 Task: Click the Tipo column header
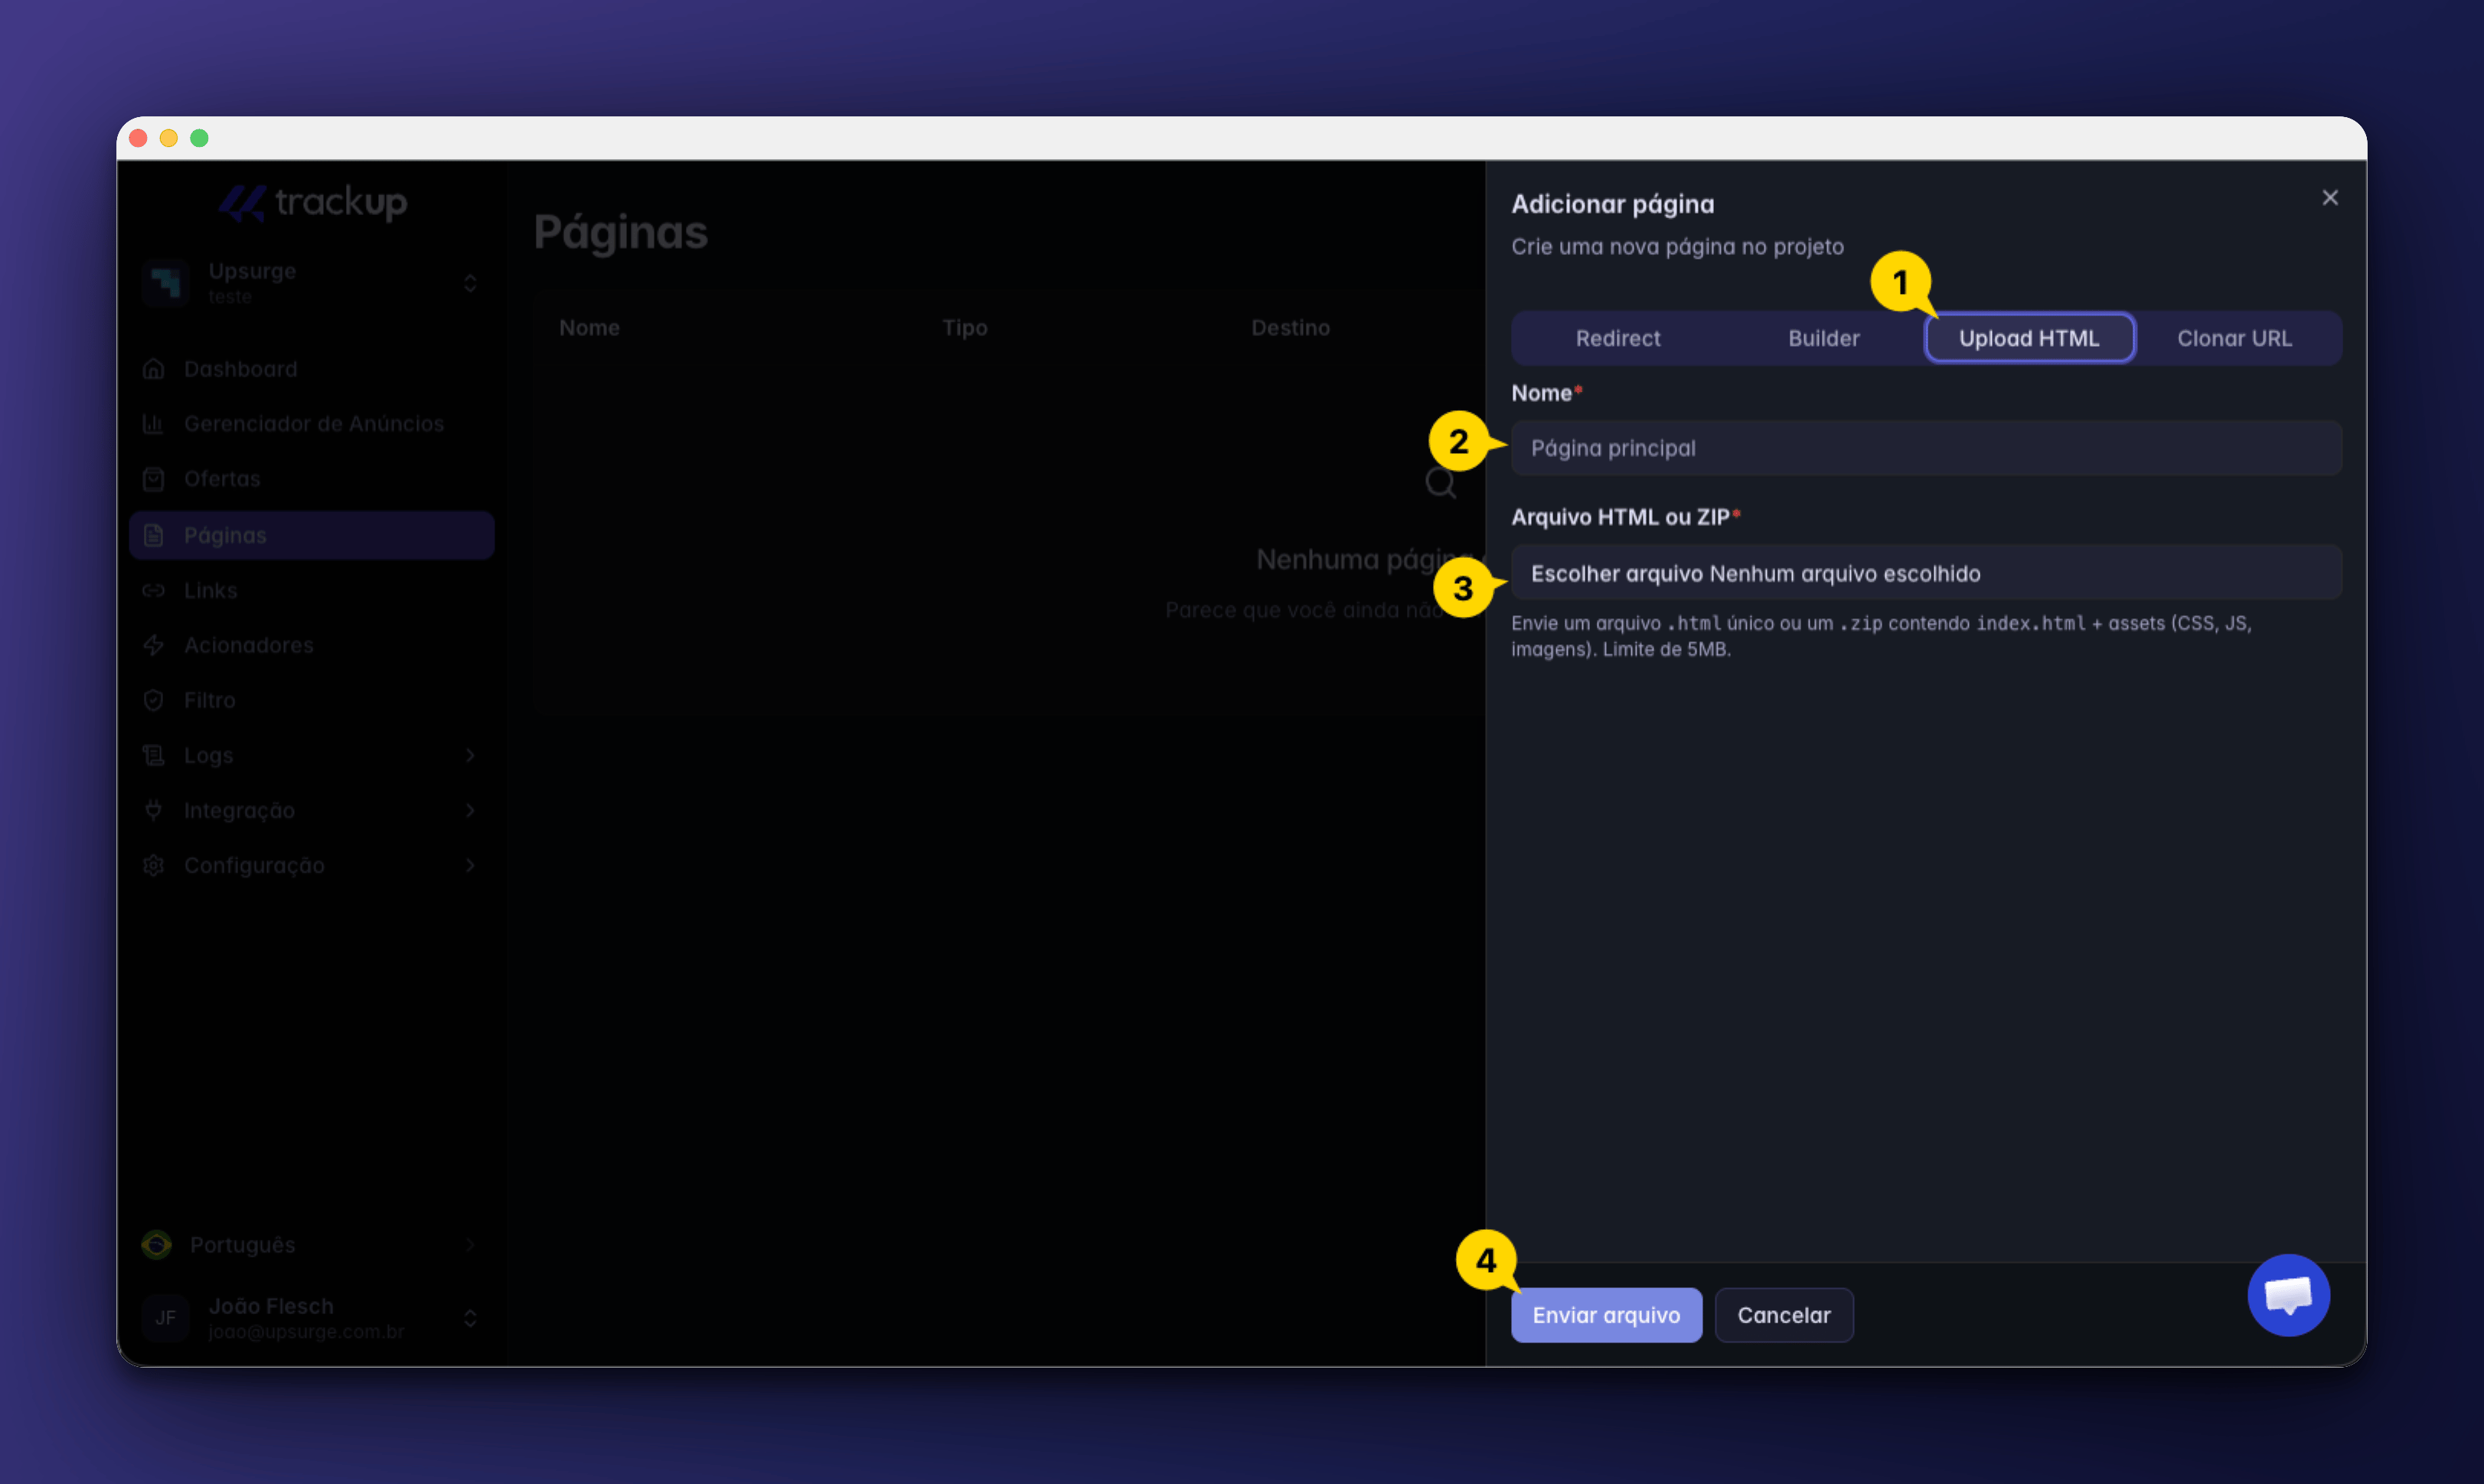(x=964, y=328)
